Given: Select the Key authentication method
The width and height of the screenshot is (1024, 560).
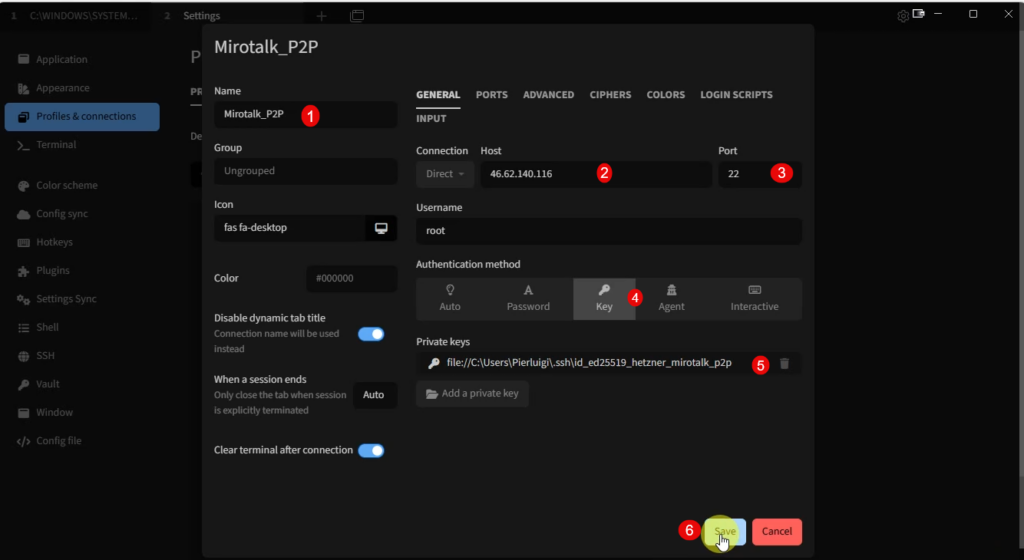Looking at the screenshot, I should (604, 298).
